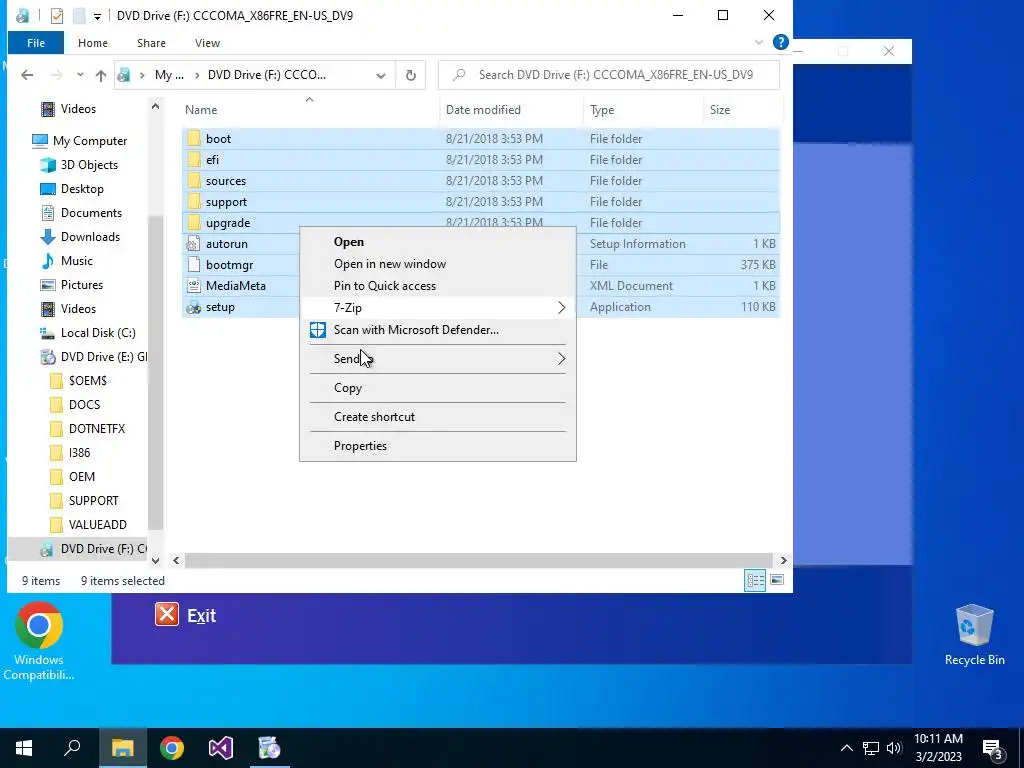Open 3D Objects in the sidebar
The width and height of the screenshot is (1024, 768).
click(x=89, y=165)
